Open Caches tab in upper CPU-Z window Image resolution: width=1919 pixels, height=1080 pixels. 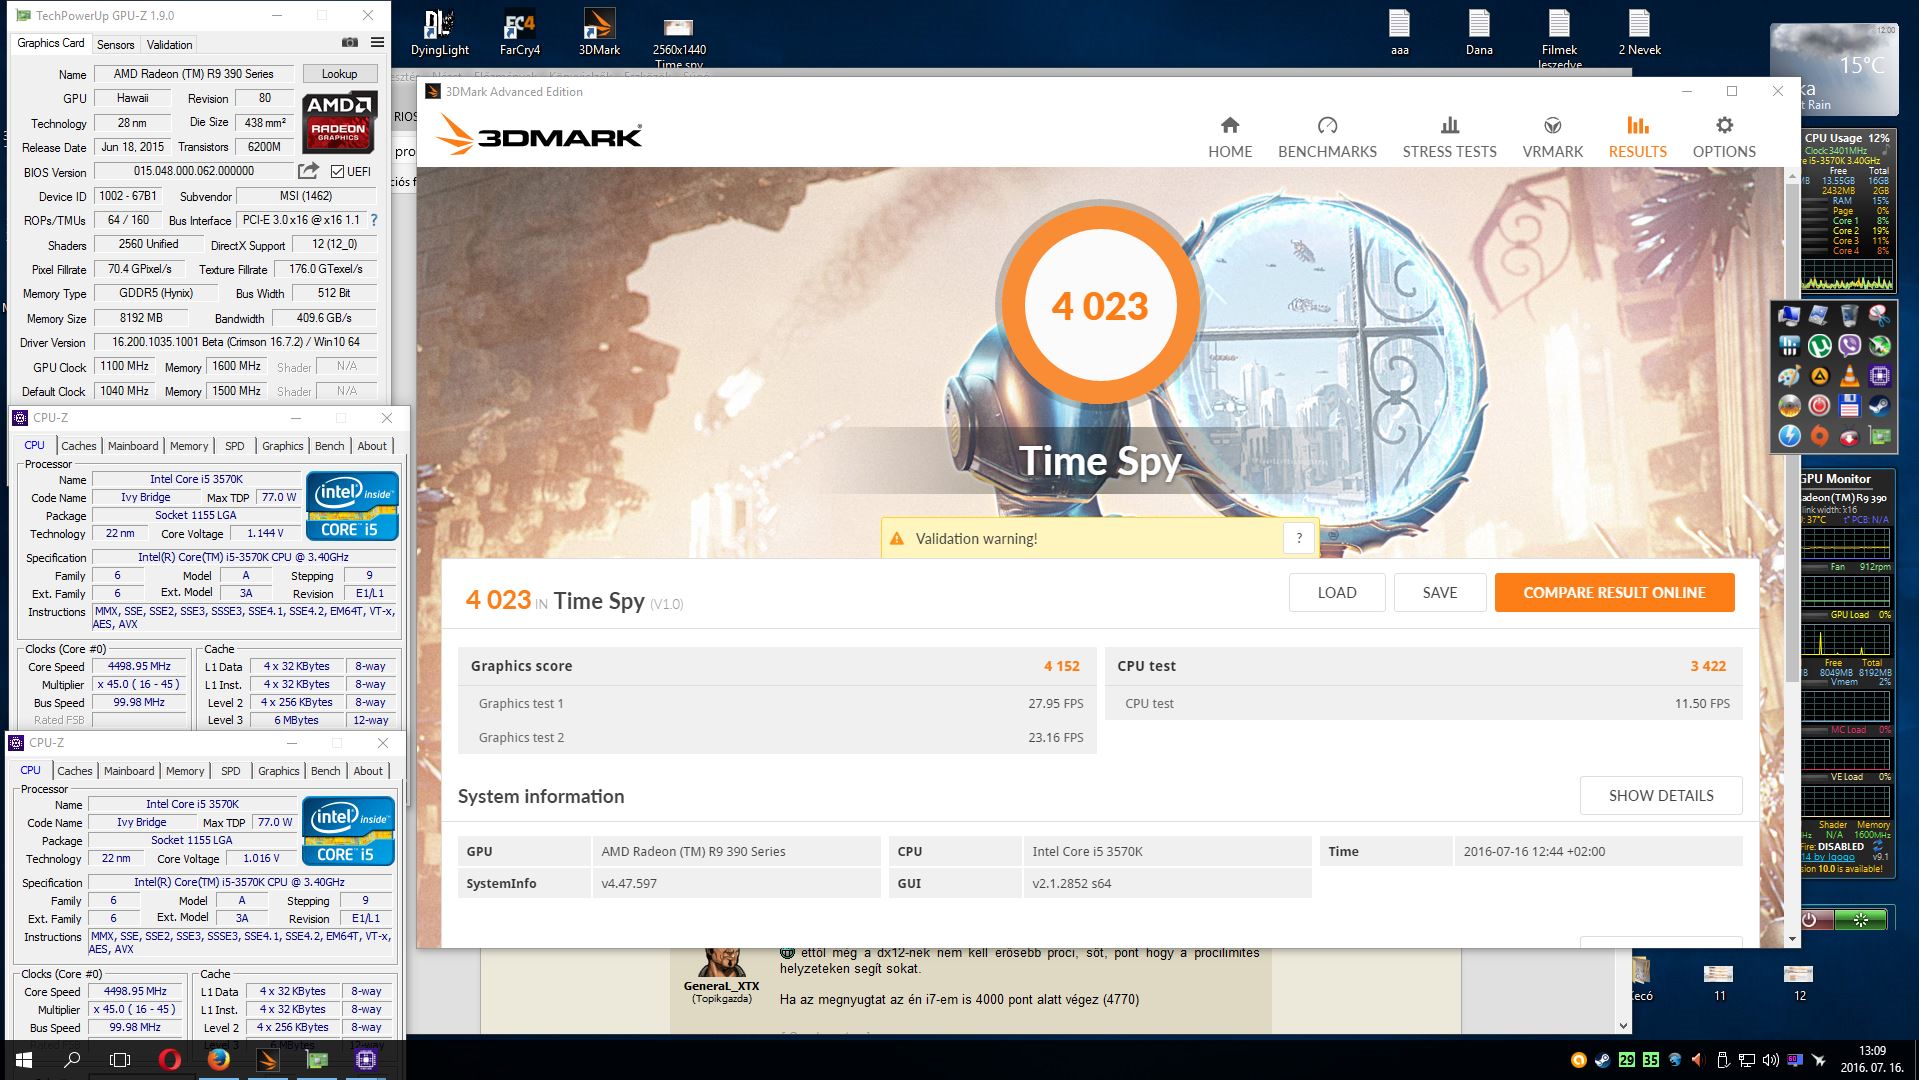tap(78, 446)
